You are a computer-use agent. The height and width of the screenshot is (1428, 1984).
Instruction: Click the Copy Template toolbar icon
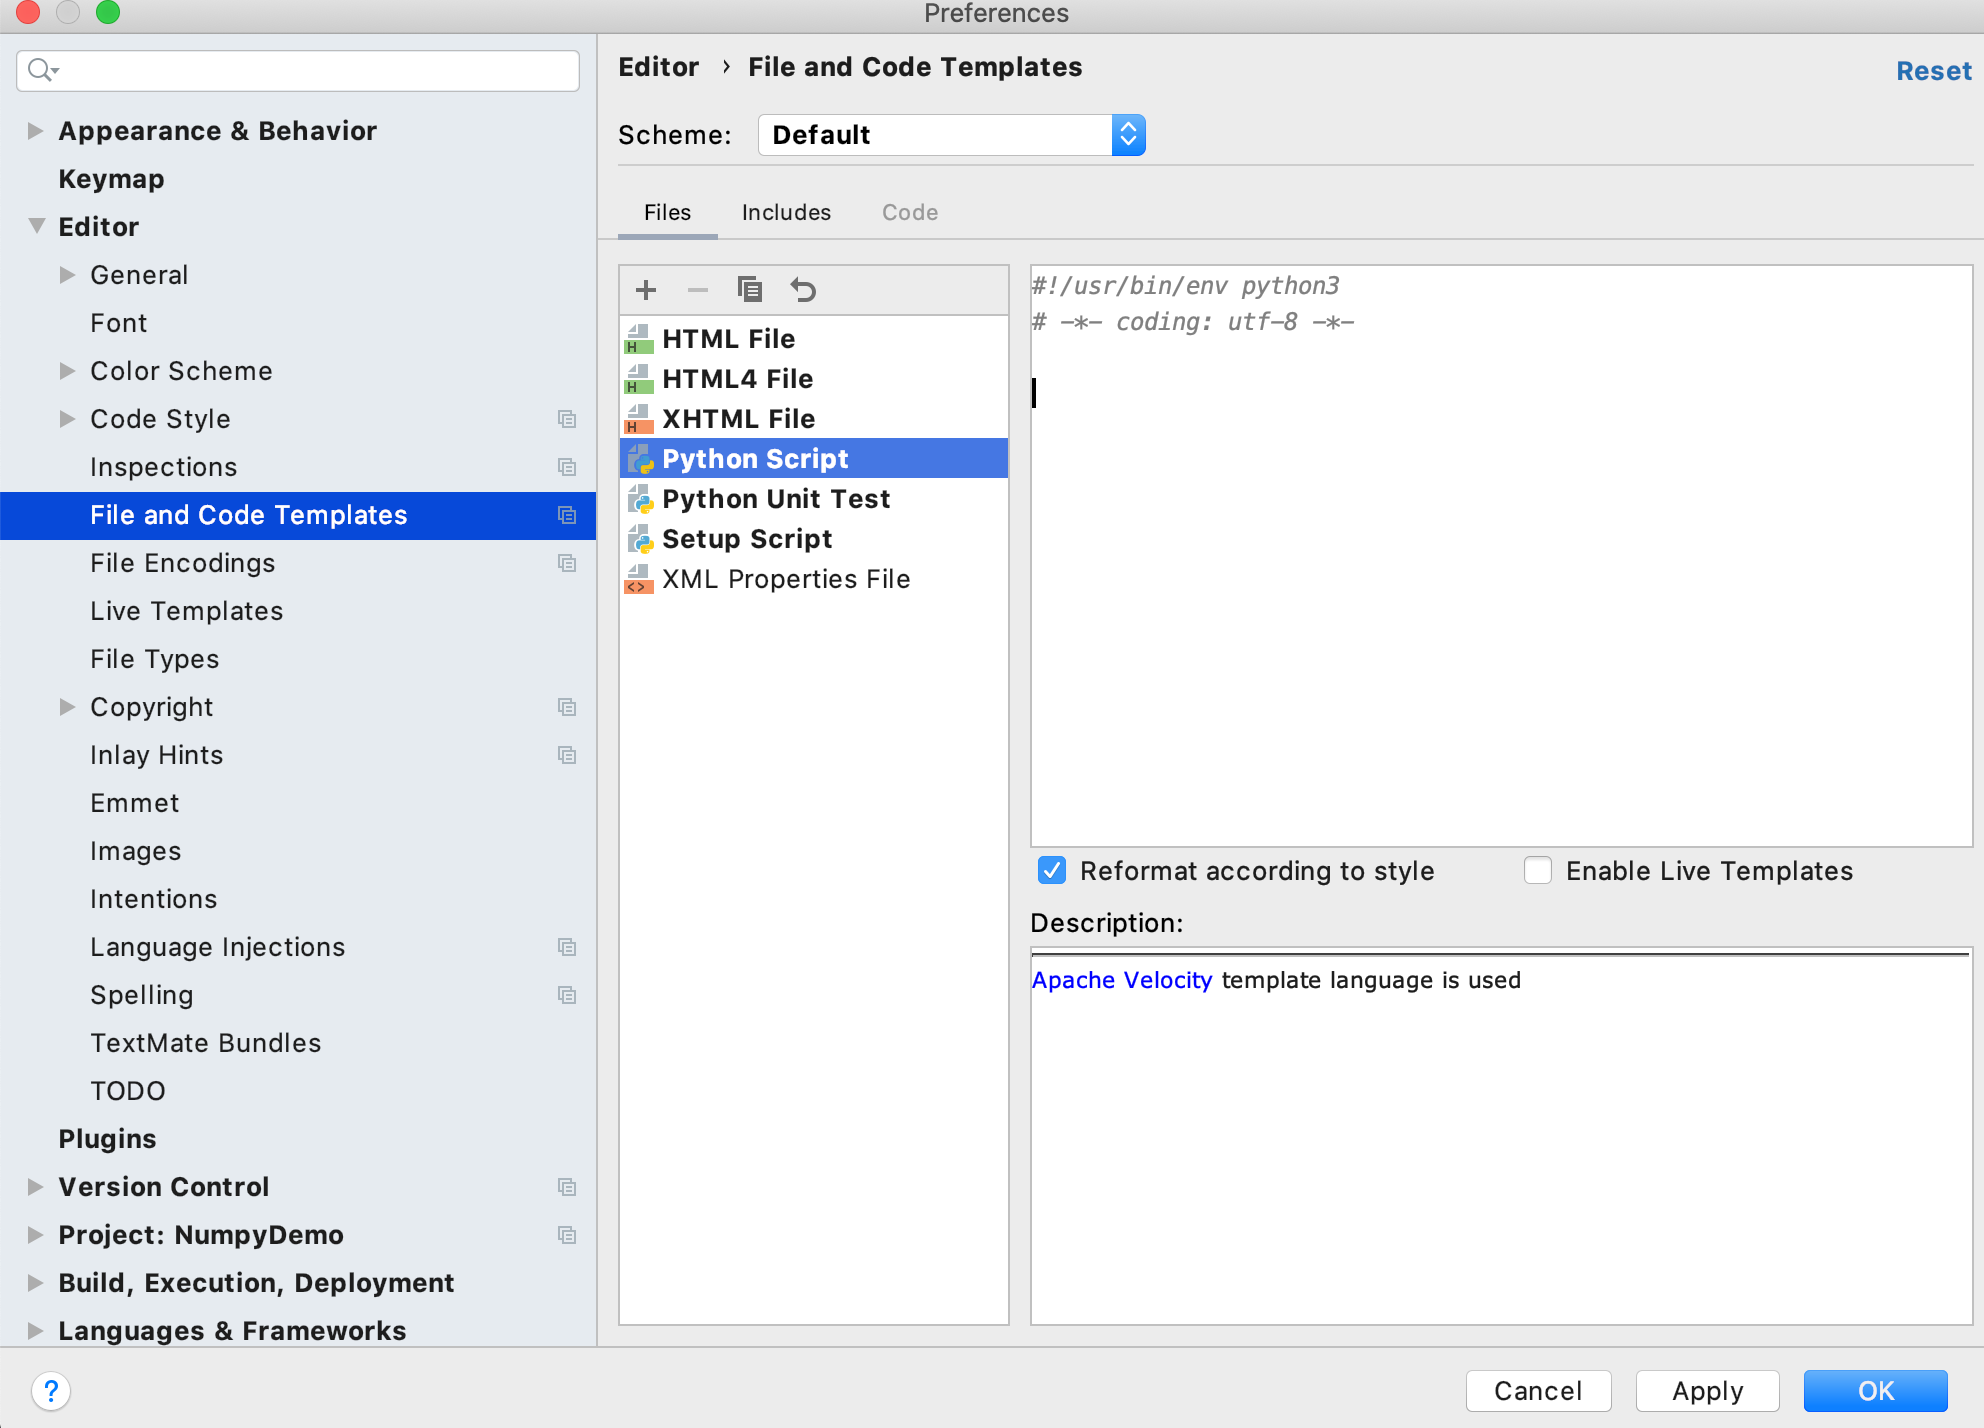(x=750, y=289)
